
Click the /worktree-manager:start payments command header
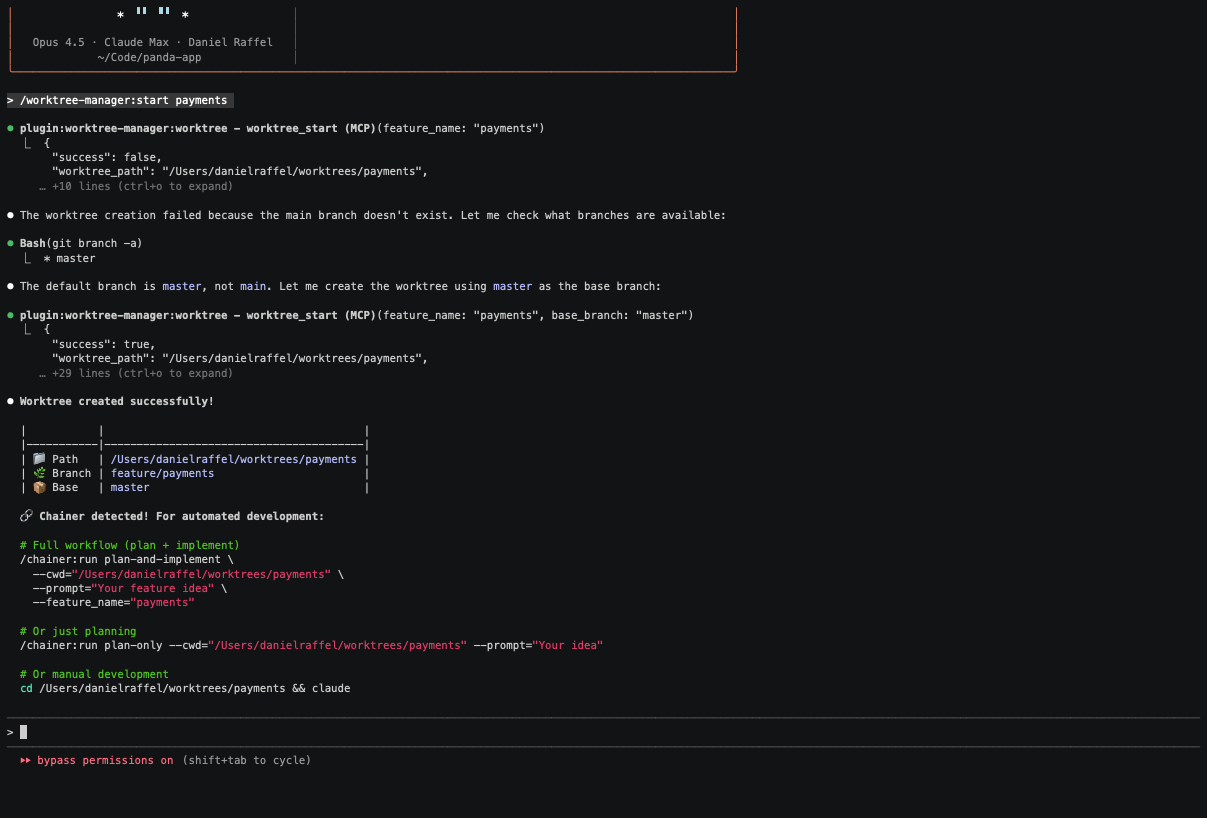tap(118, 100)
